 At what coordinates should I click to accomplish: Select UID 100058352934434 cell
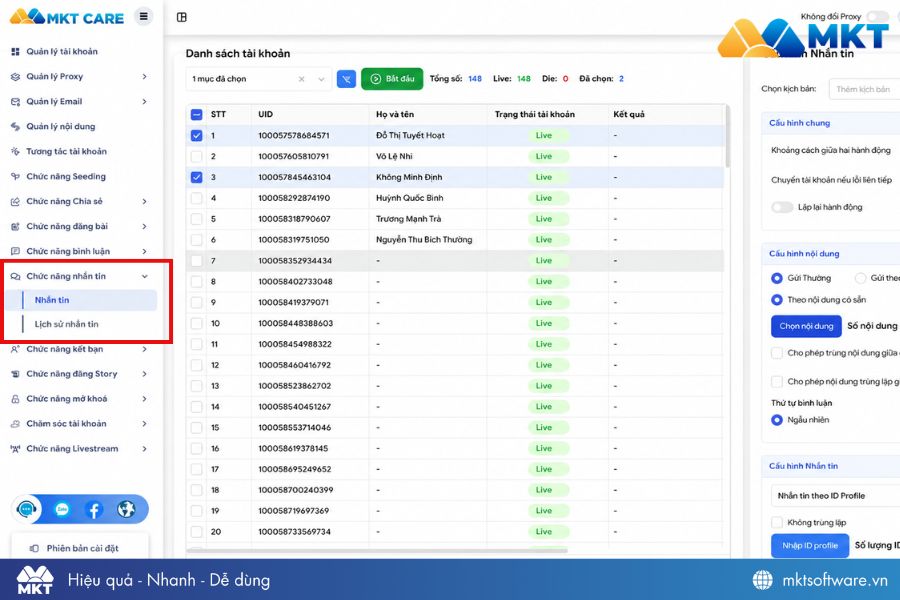coord(310,261)
